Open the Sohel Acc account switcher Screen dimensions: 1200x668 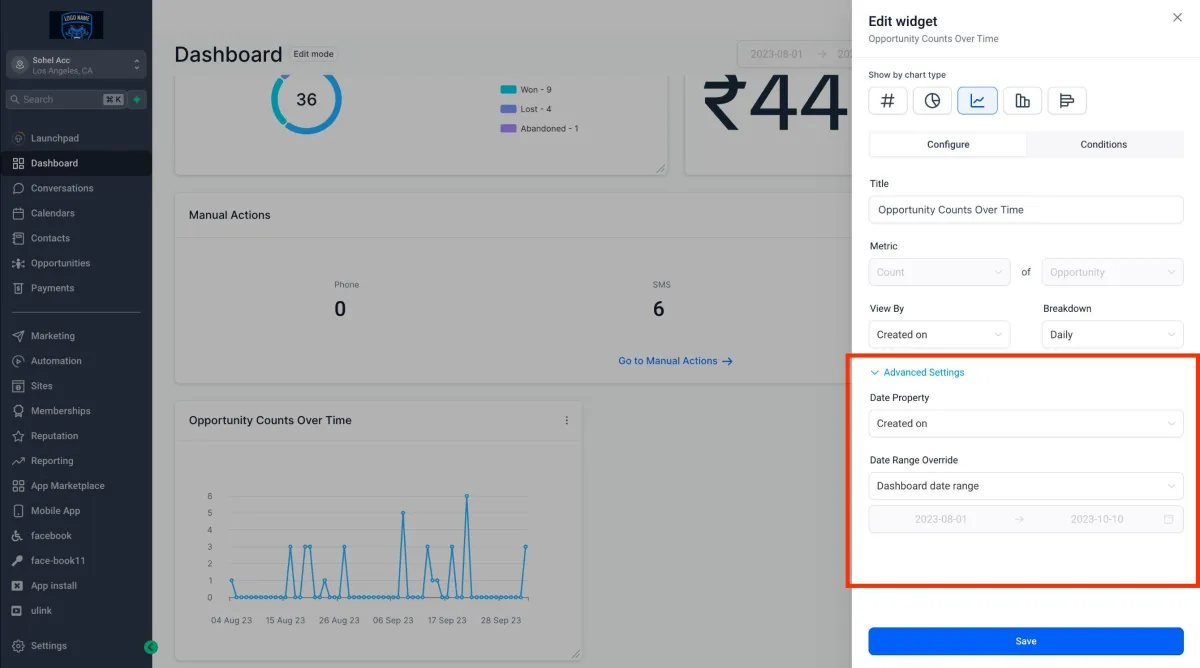click(x=76, y=65)
